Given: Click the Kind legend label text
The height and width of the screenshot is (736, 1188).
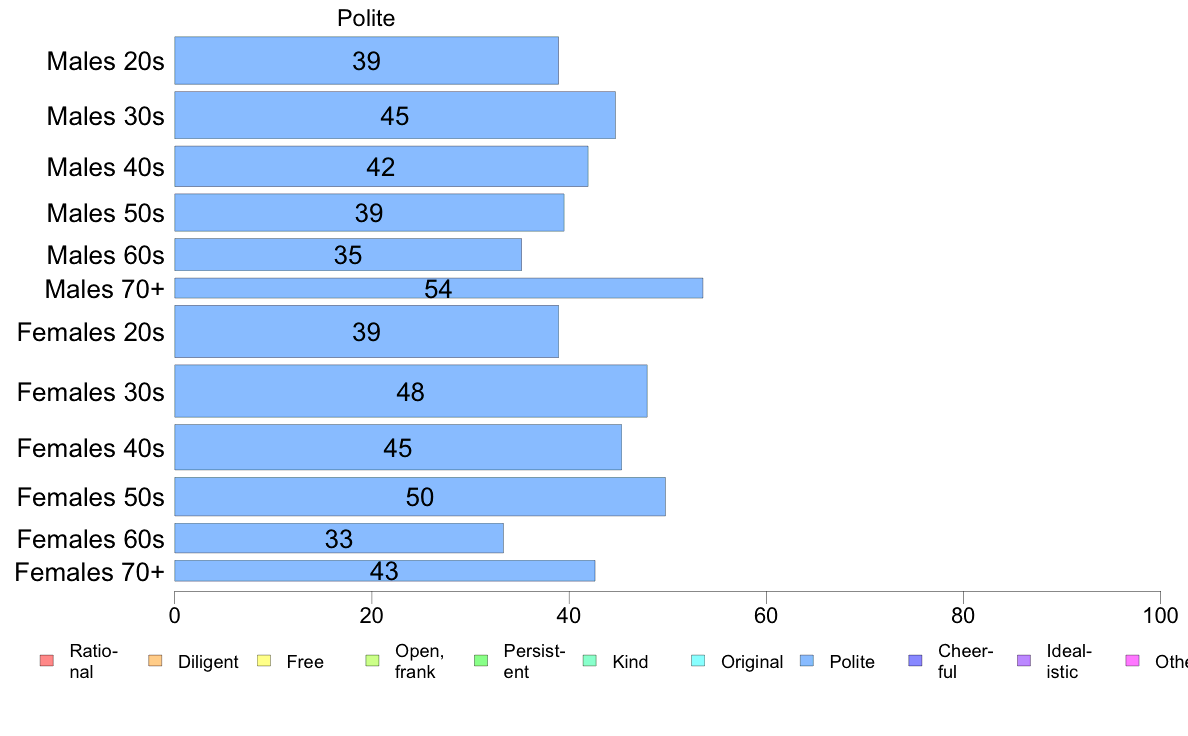Looking at the screenshot, I should pyautogui.click(x=630, y=662).
